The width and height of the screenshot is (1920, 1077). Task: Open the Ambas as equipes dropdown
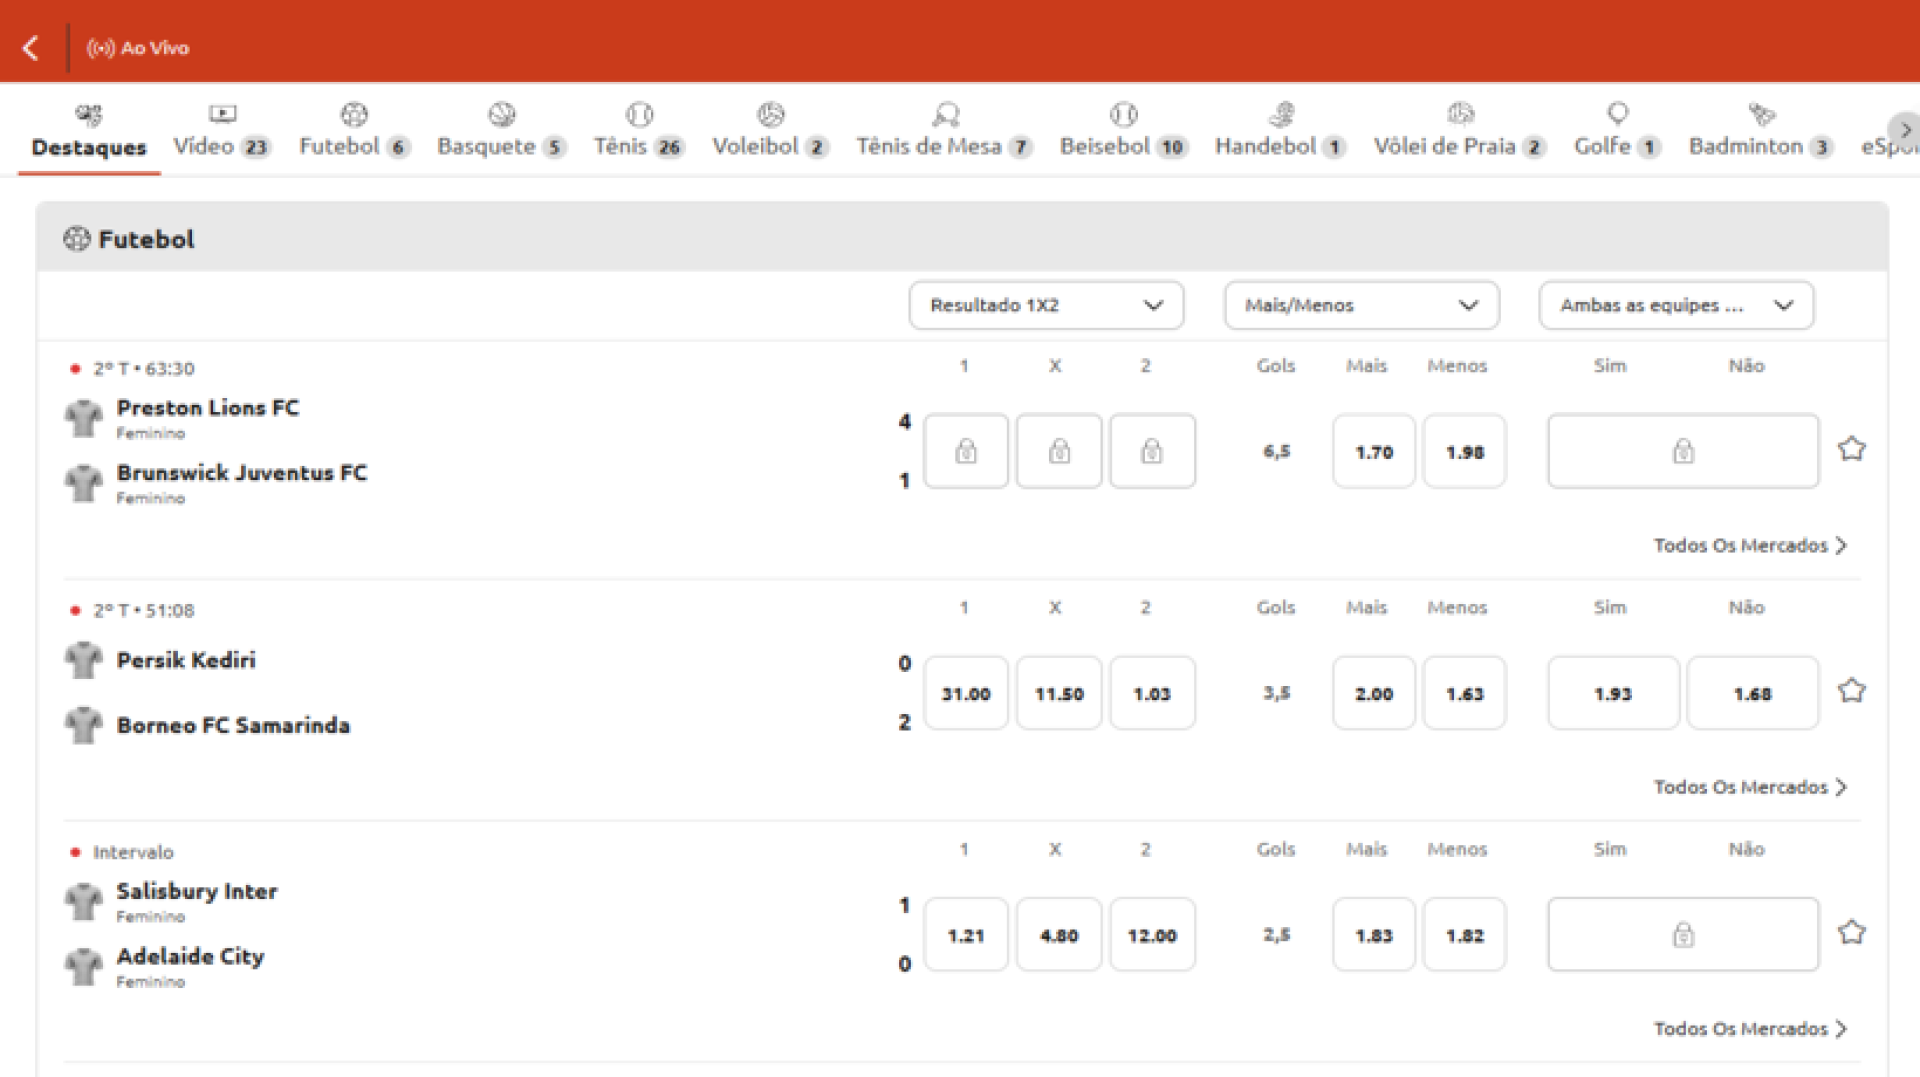click(1675, 305)
